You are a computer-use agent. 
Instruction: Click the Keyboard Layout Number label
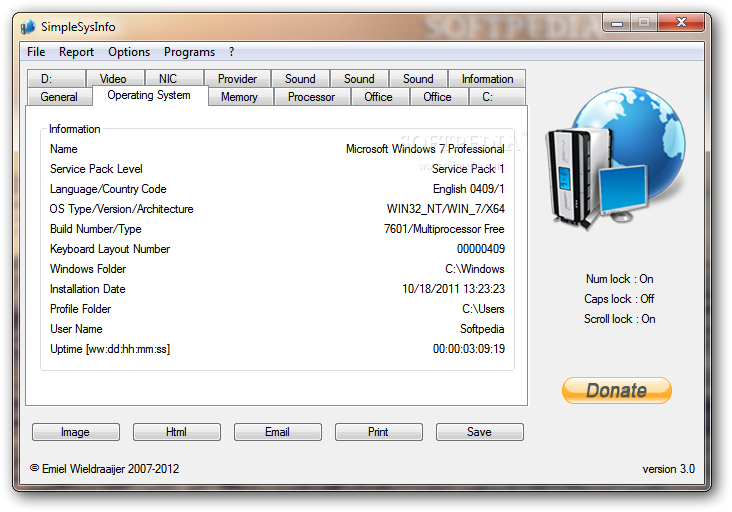point(110,249)
